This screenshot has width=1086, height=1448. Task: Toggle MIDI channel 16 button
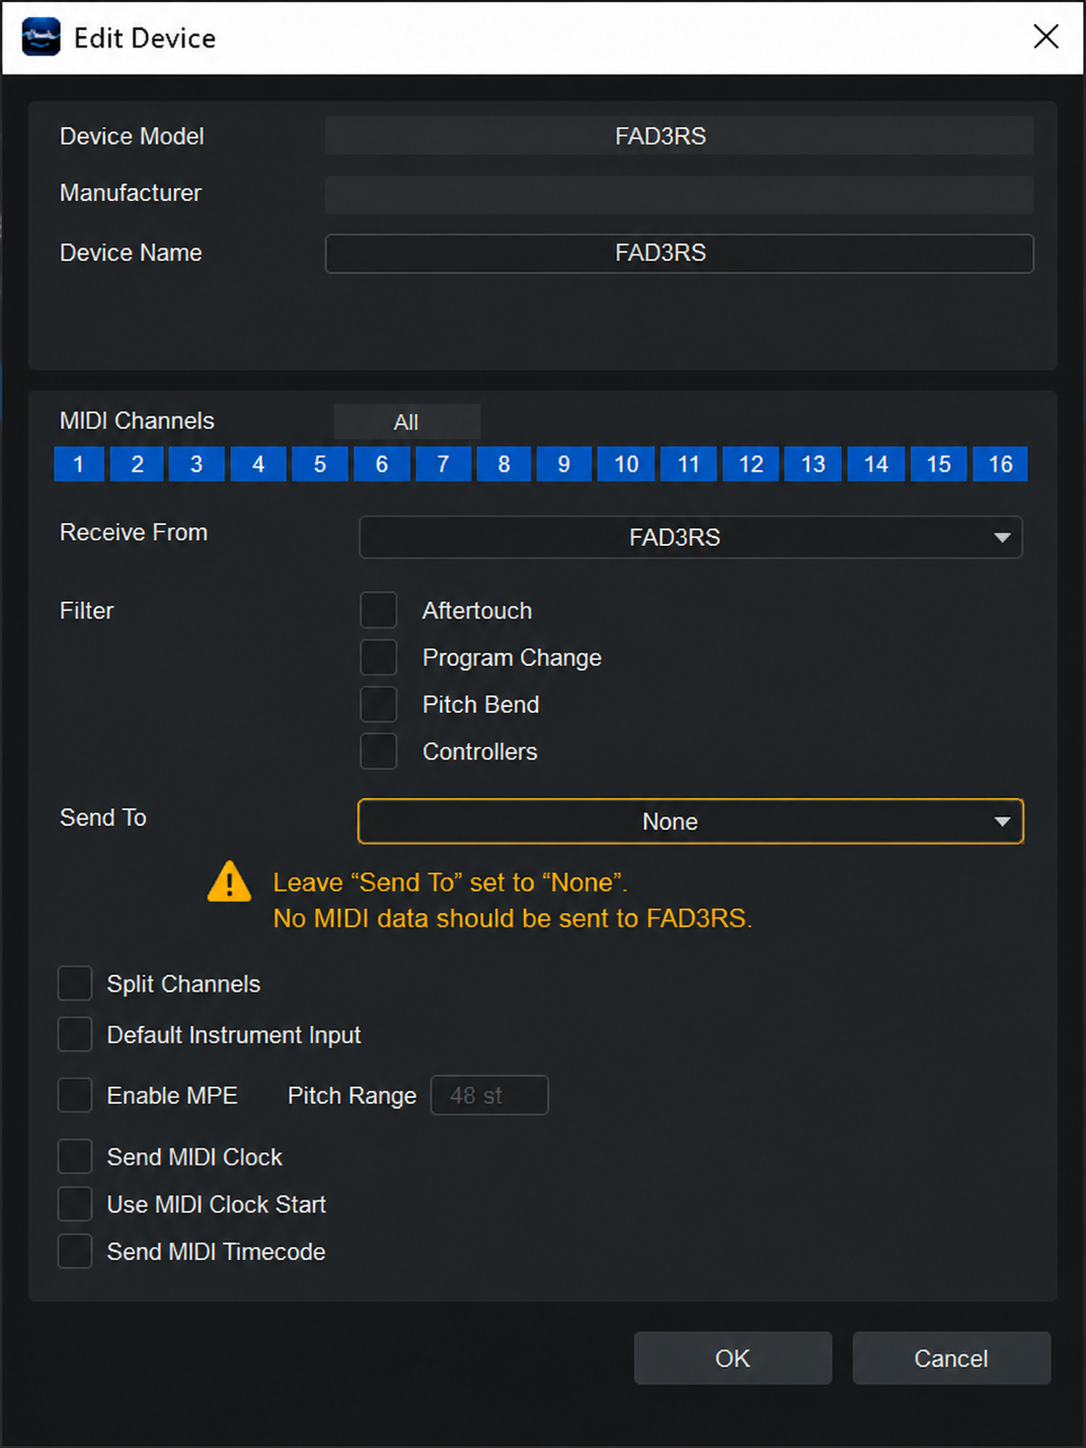point(1000,464)
